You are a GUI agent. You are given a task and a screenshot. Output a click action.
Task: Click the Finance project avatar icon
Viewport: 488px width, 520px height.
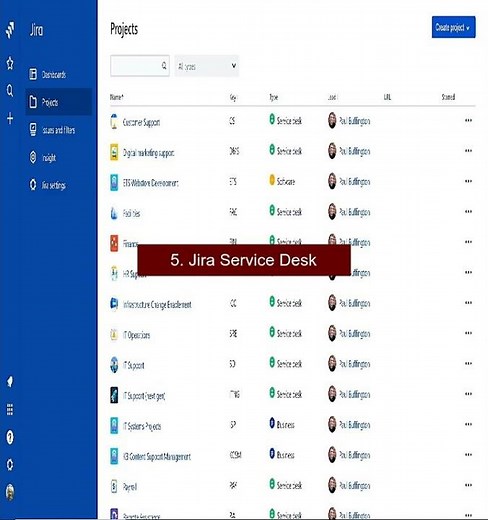114,243
